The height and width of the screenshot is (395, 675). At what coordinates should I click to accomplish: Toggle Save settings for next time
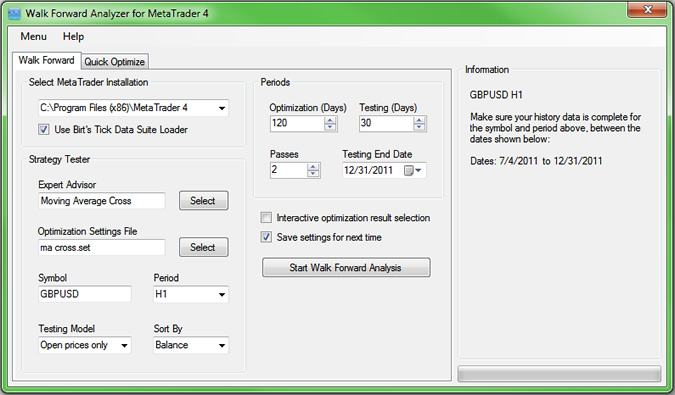tap(266, 237)
